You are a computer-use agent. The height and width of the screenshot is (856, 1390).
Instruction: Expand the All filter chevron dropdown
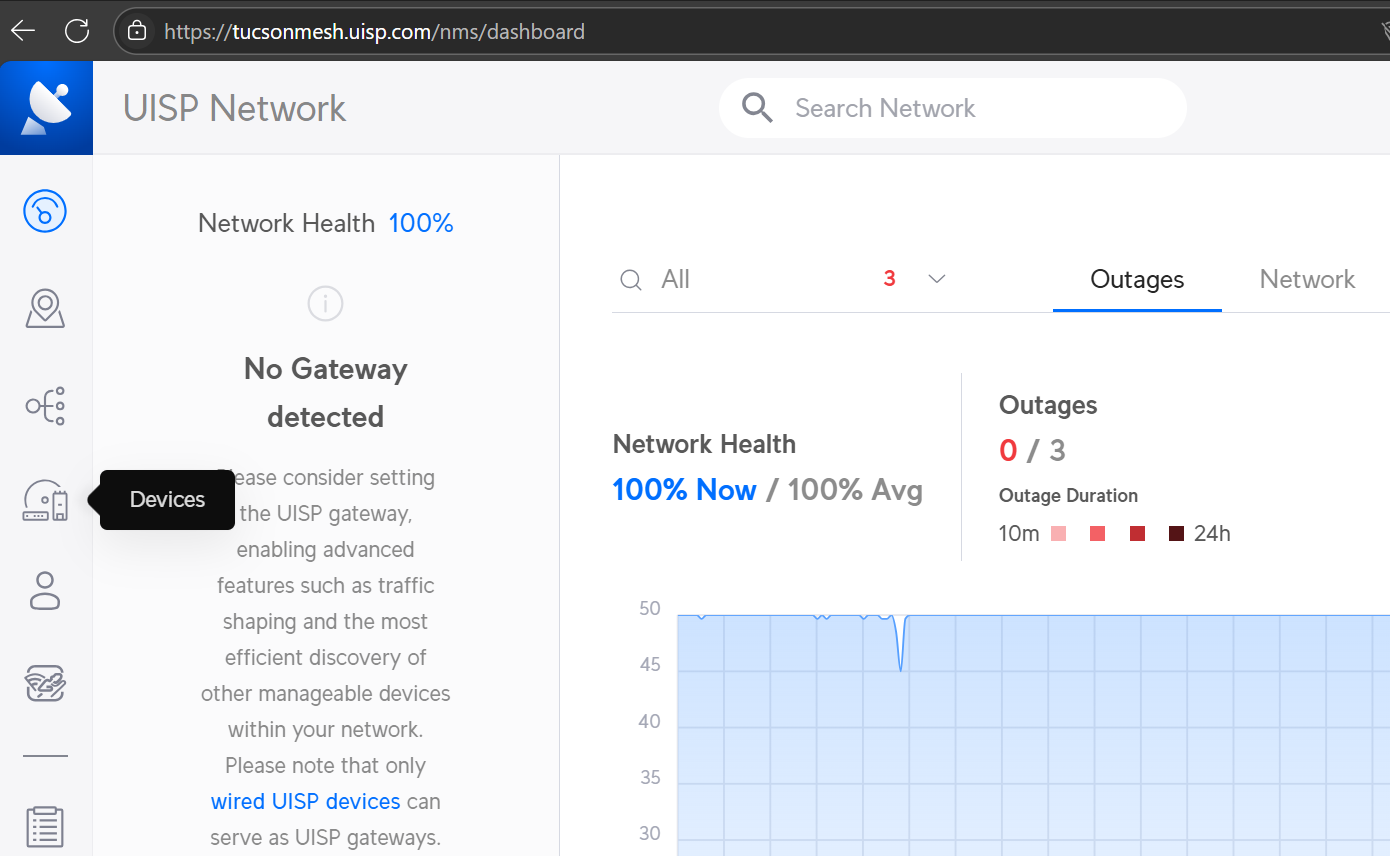[x=936, y=279]
